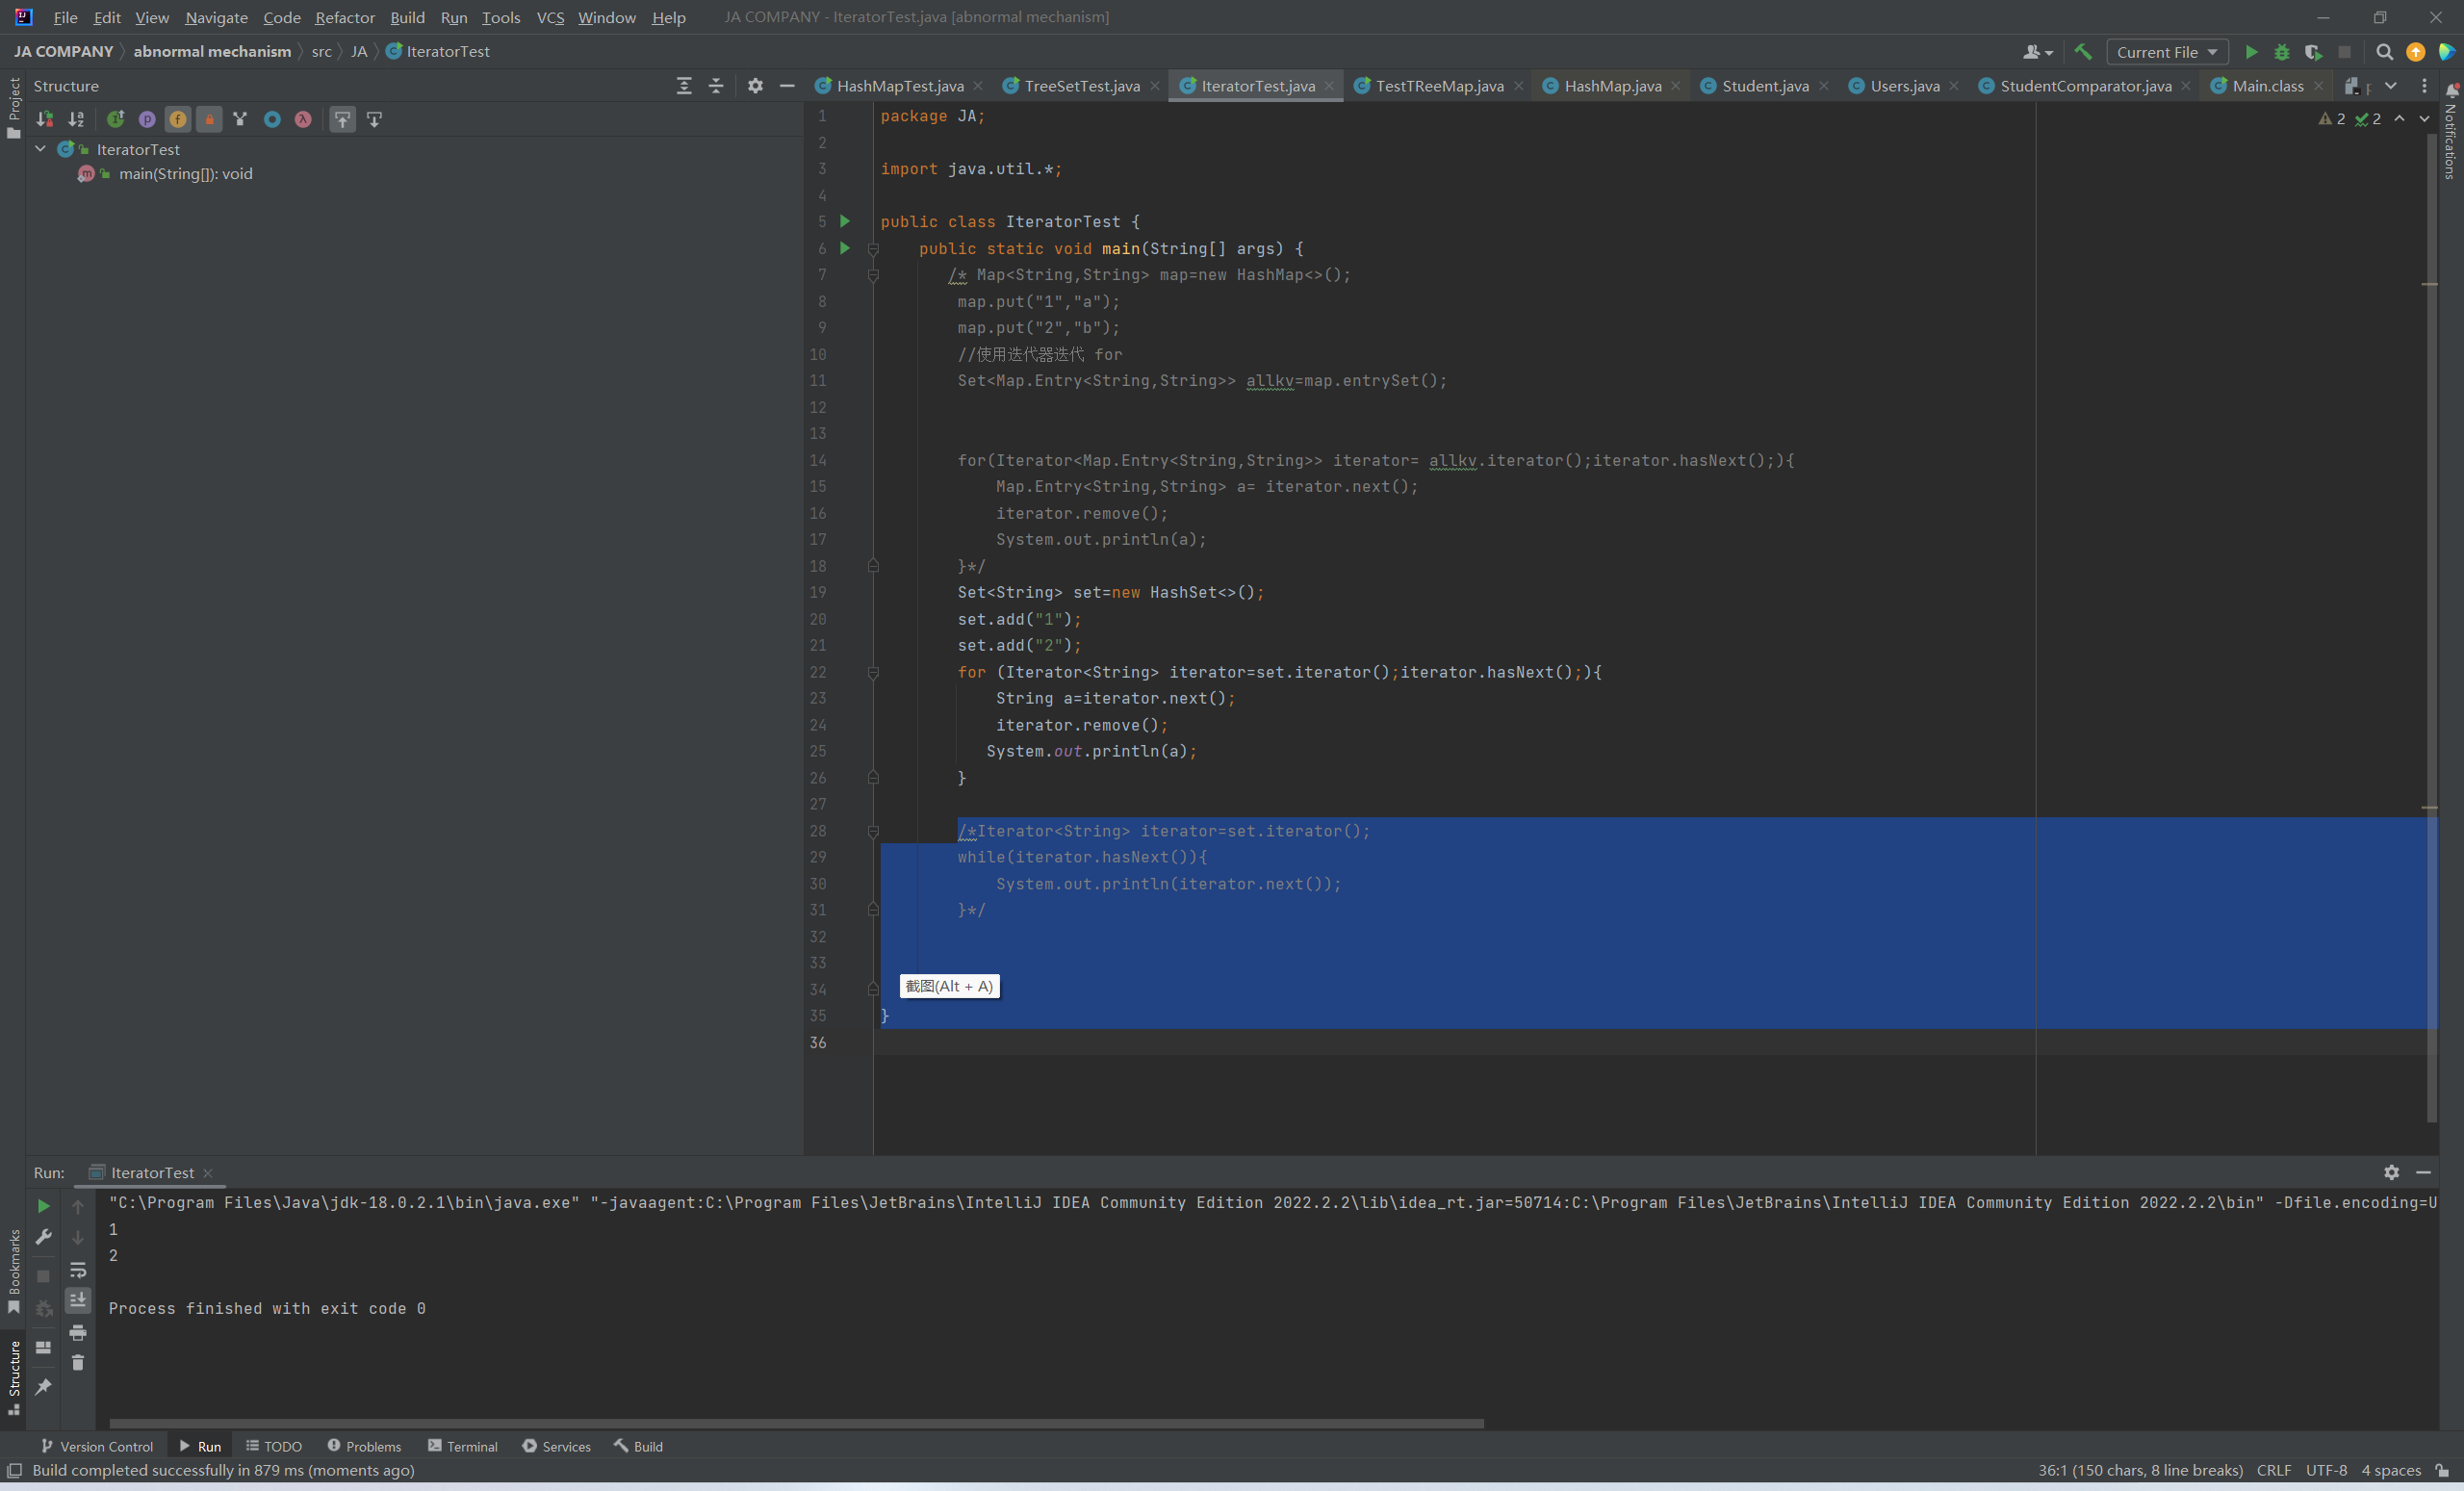Toggle Always Select Opened Element in Structure
2464x1491 pixels.
click(343, 119)
